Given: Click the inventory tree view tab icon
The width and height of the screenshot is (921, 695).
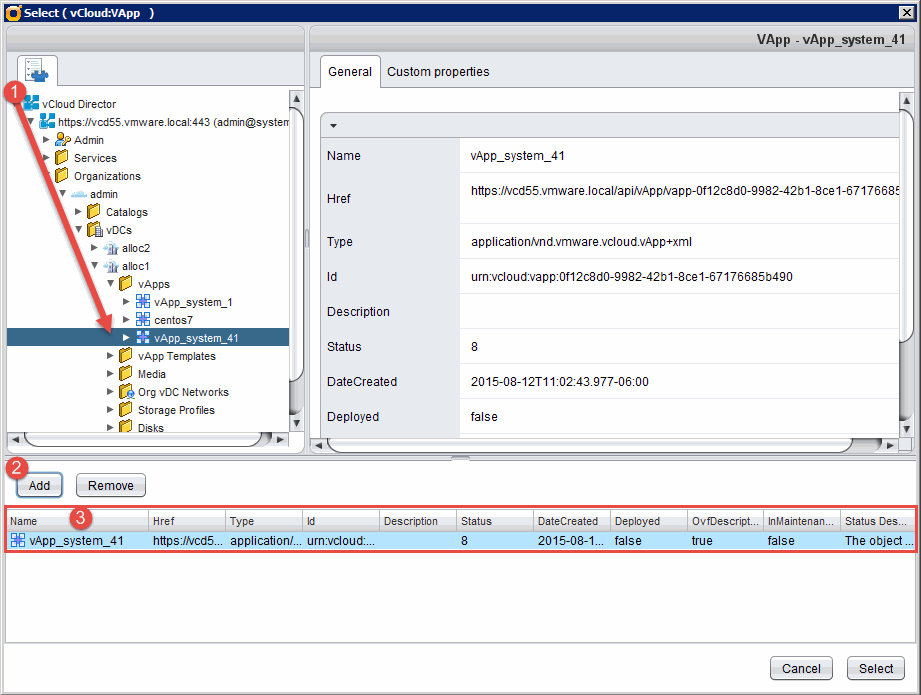Looking at the screenshot, I should click(35, 71).
